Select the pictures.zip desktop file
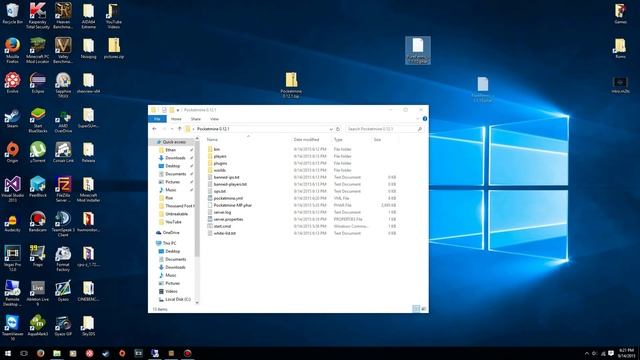This screenshot has width=640, height=360. (x=114, y=48)
